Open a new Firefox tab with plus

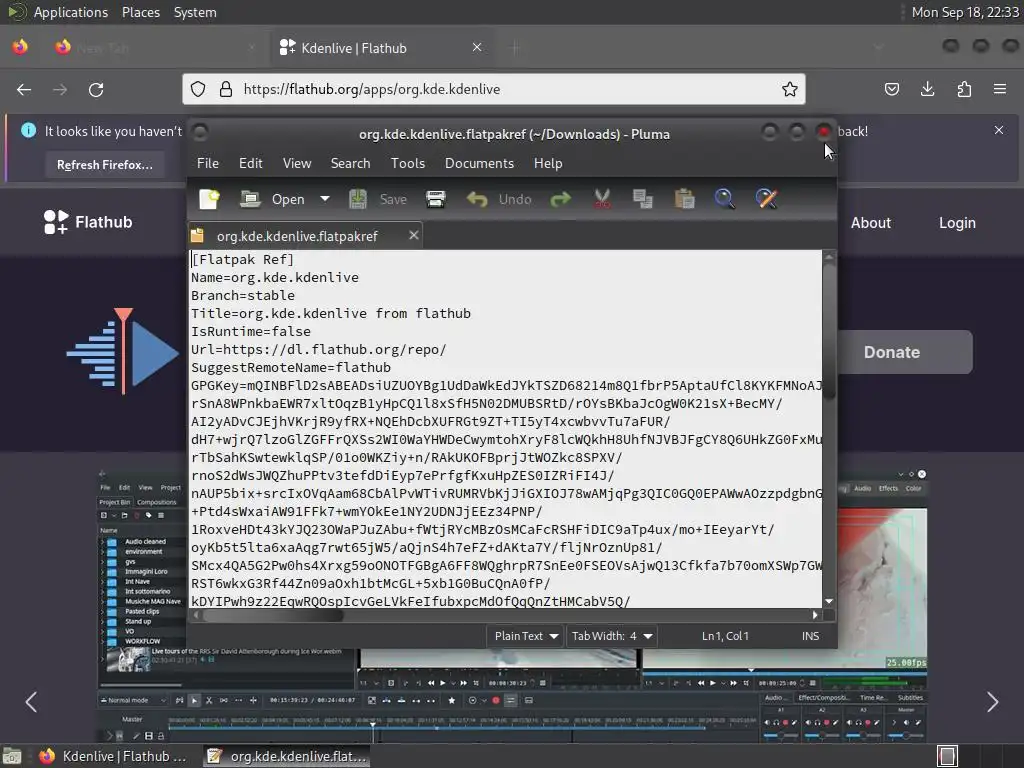pyautogui.click(x=515, y=48)
